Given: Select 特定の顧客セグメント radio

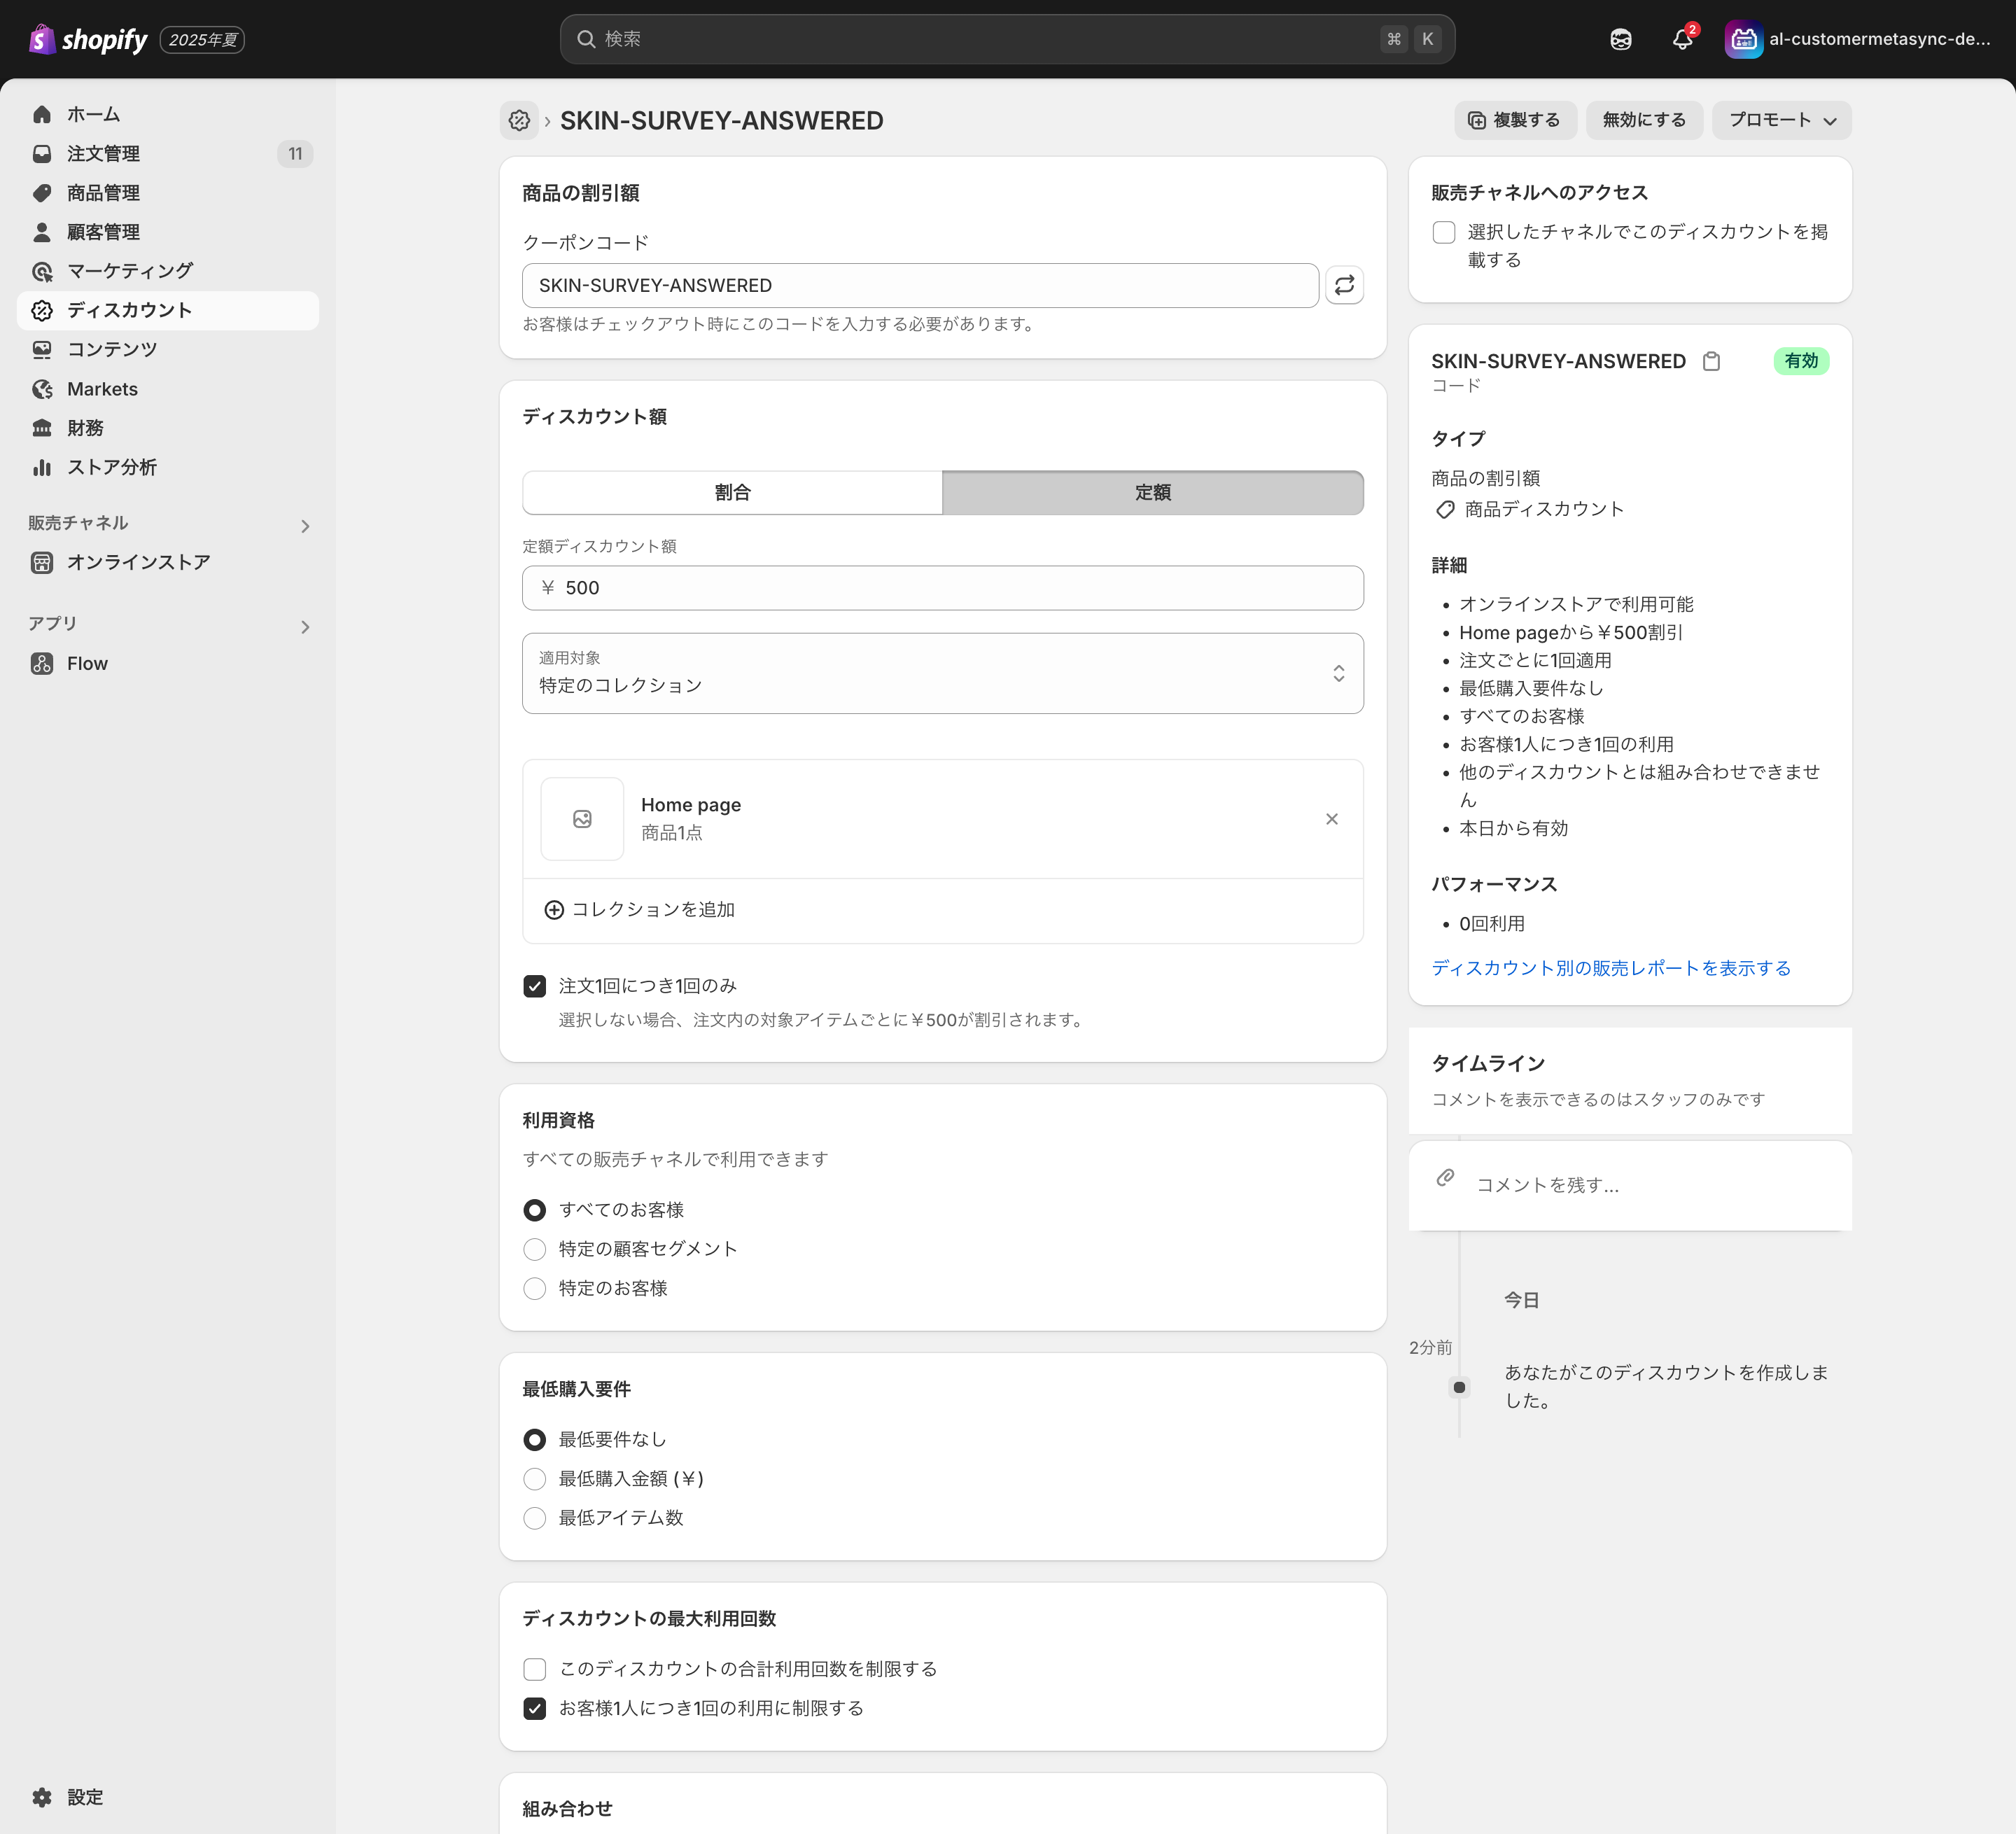Looking at the screenshot, I should pos(535,1249).
